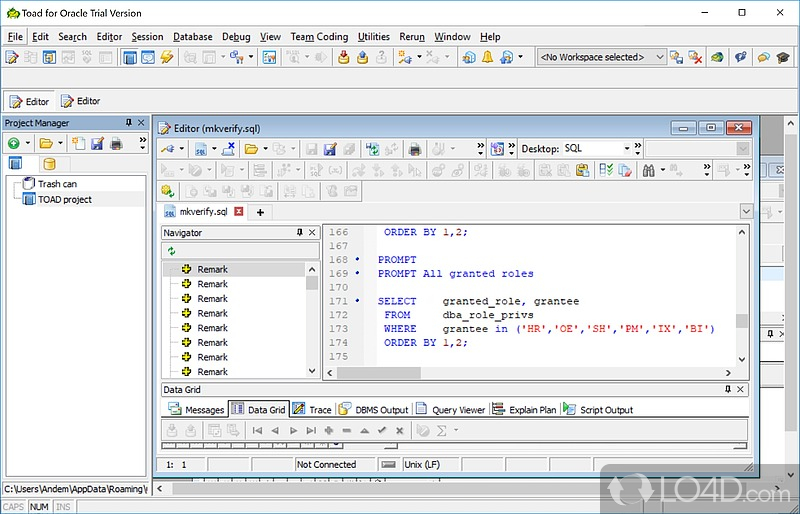Screen dimensions: 800x514
Task: Expand the editor tab list dropdown arrow
Action: [x=745, y=212]
